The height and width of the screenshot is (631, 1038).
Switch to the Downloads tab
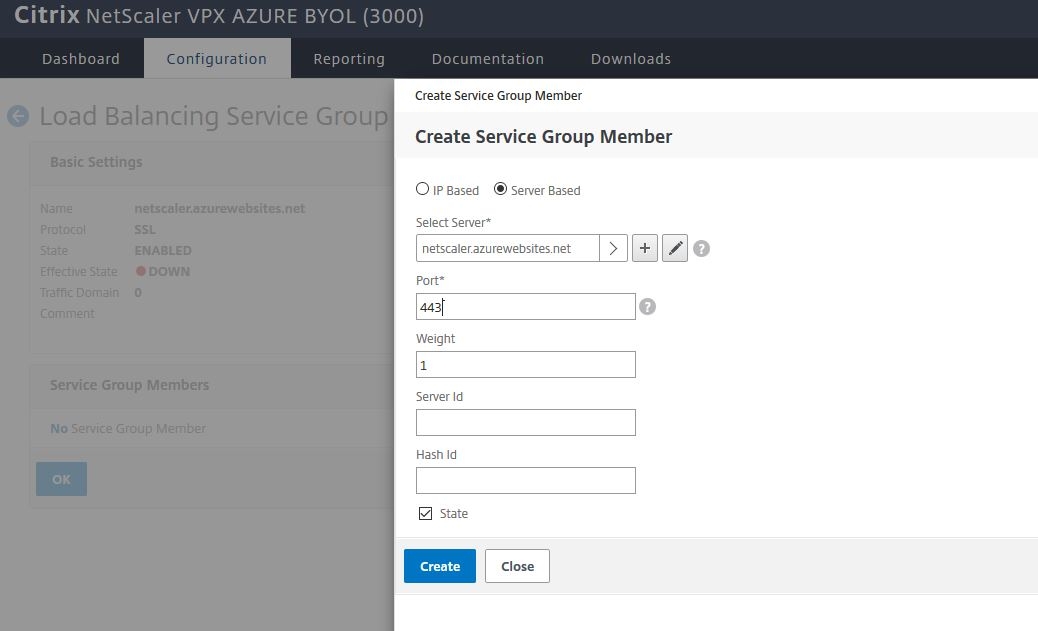631,59
